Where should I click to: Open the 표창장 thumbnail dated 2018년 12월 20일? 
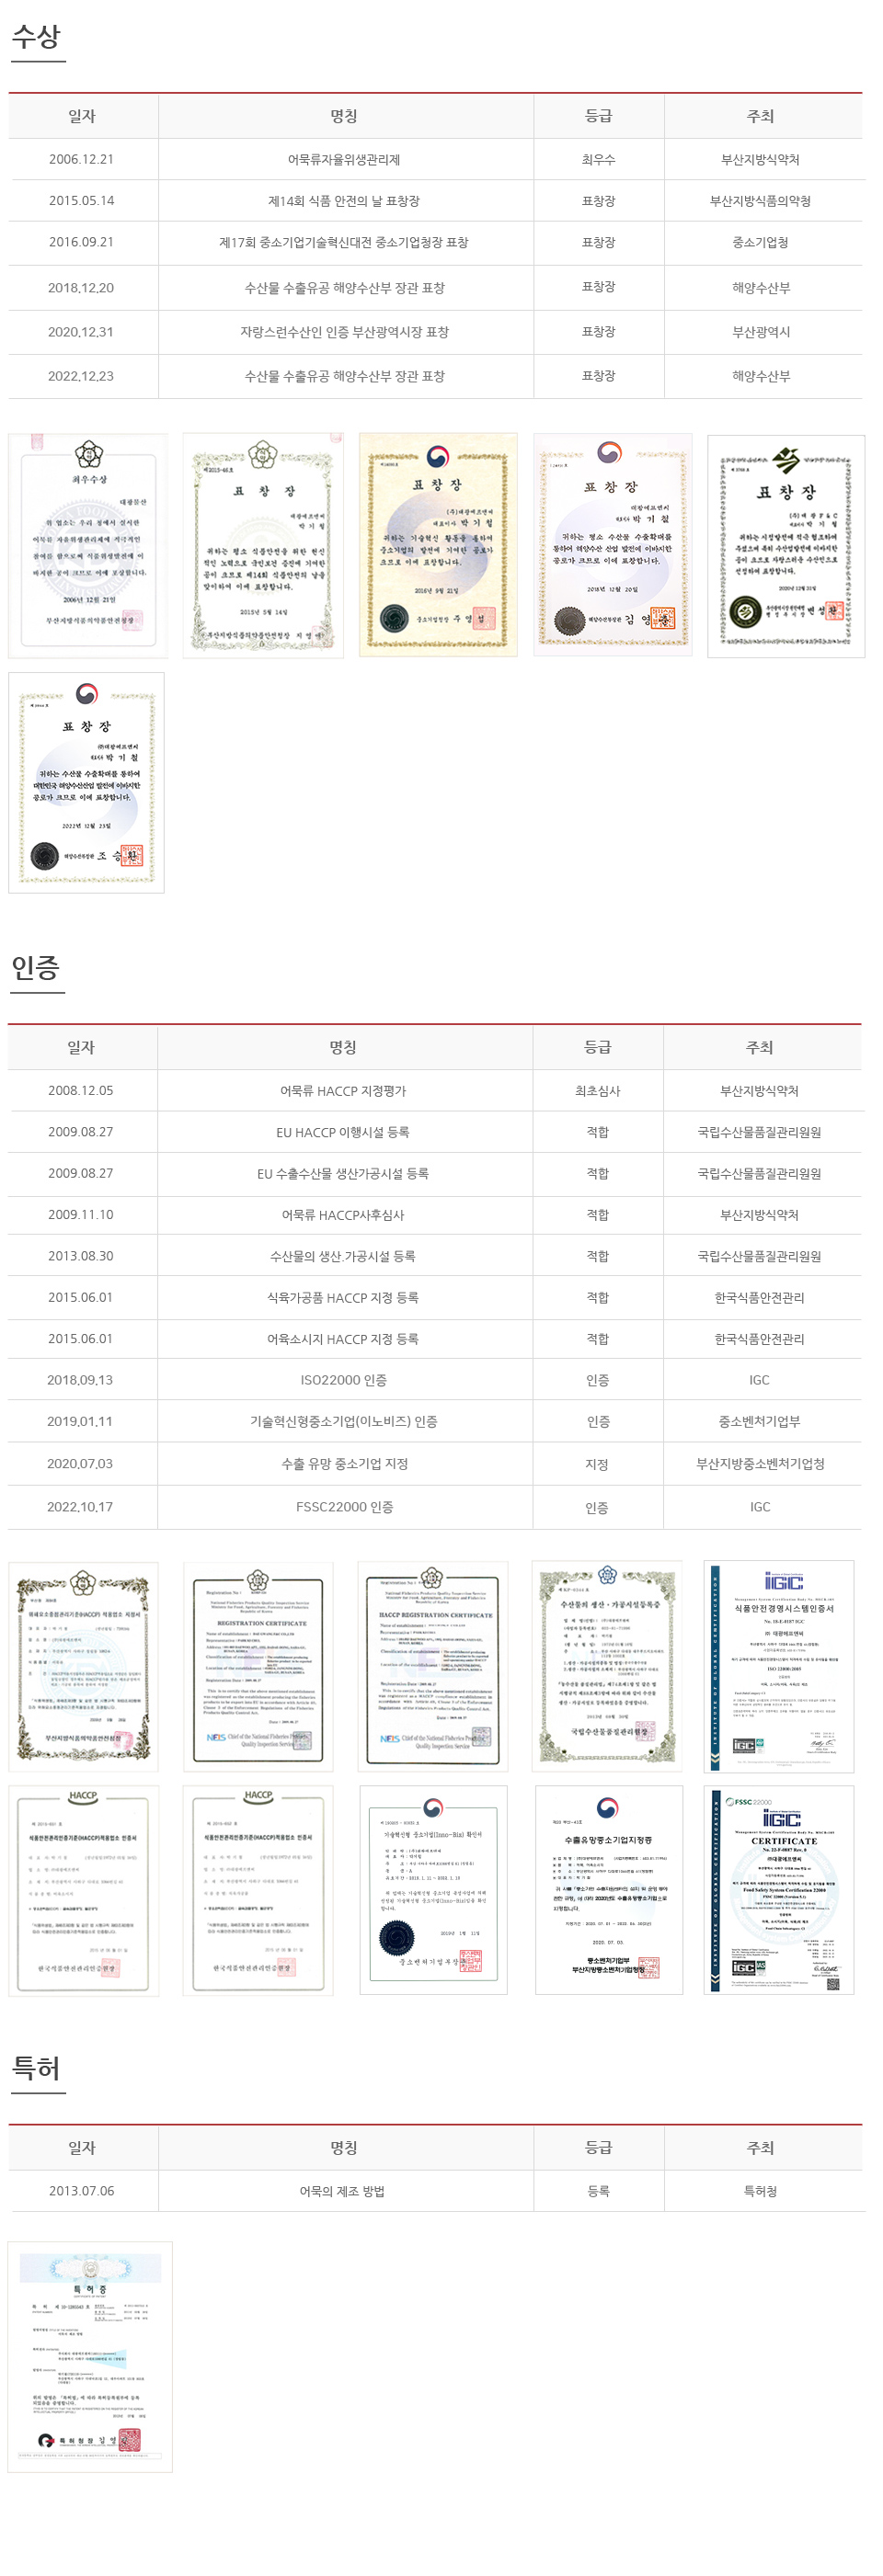[x=612, y=545]
